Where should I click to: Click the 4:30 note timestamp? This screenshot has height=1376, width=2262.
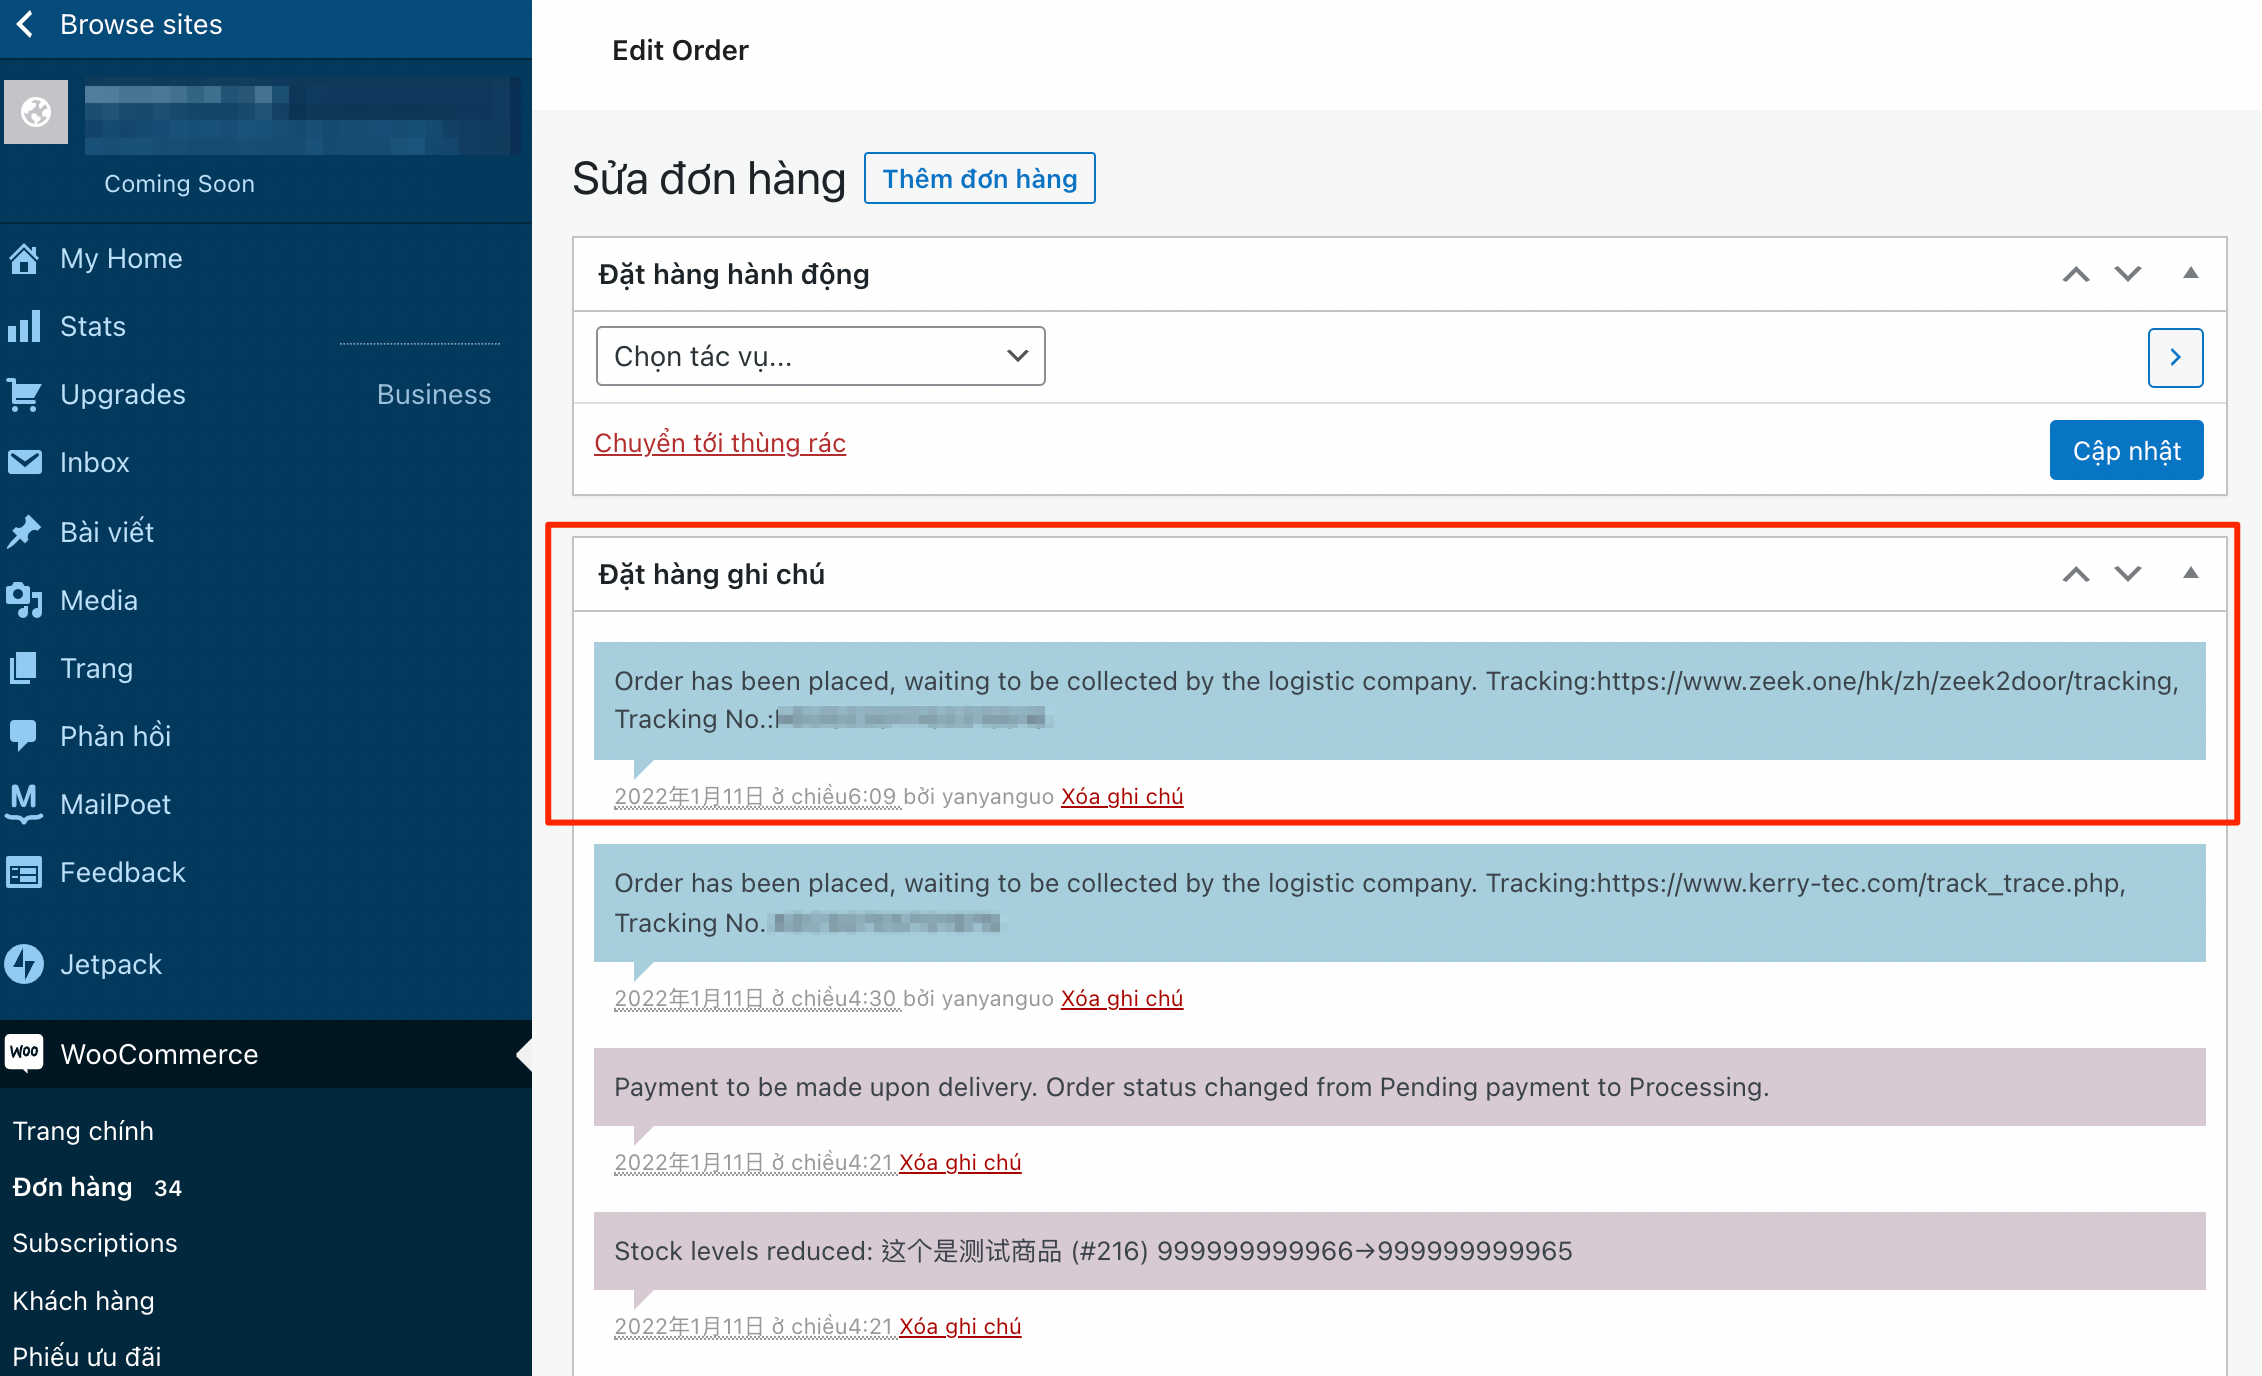(756, 998)
